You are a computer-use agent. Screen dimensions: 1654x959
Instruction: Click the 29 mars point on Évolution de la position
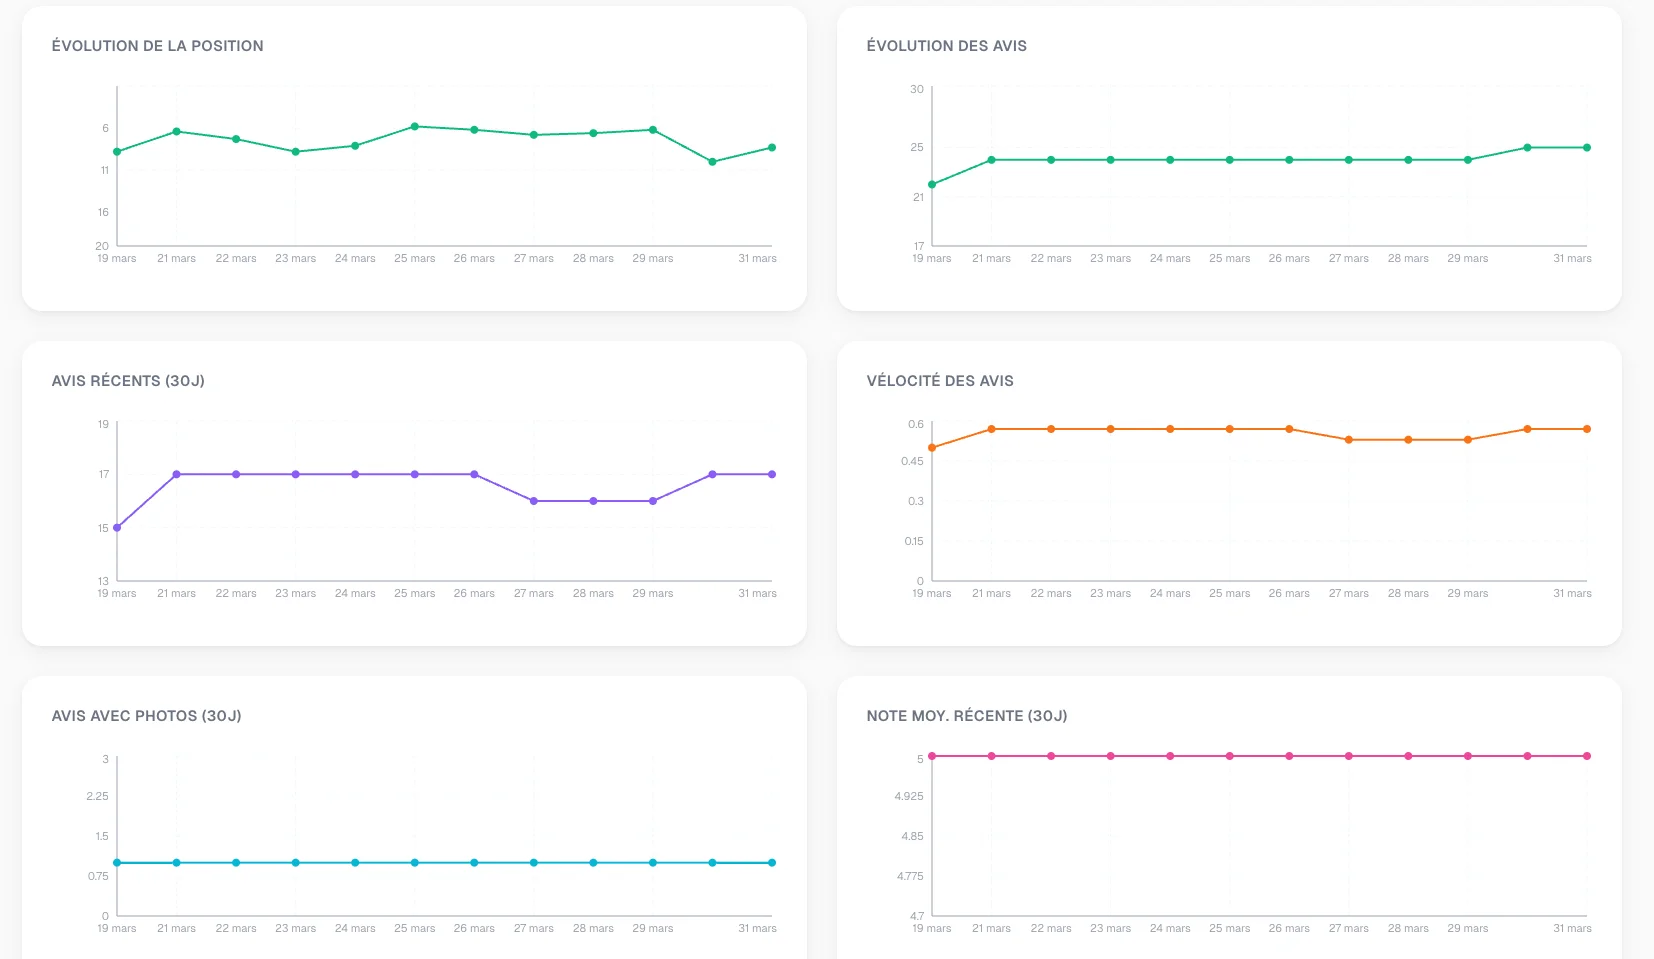click(x=653, y=130)
